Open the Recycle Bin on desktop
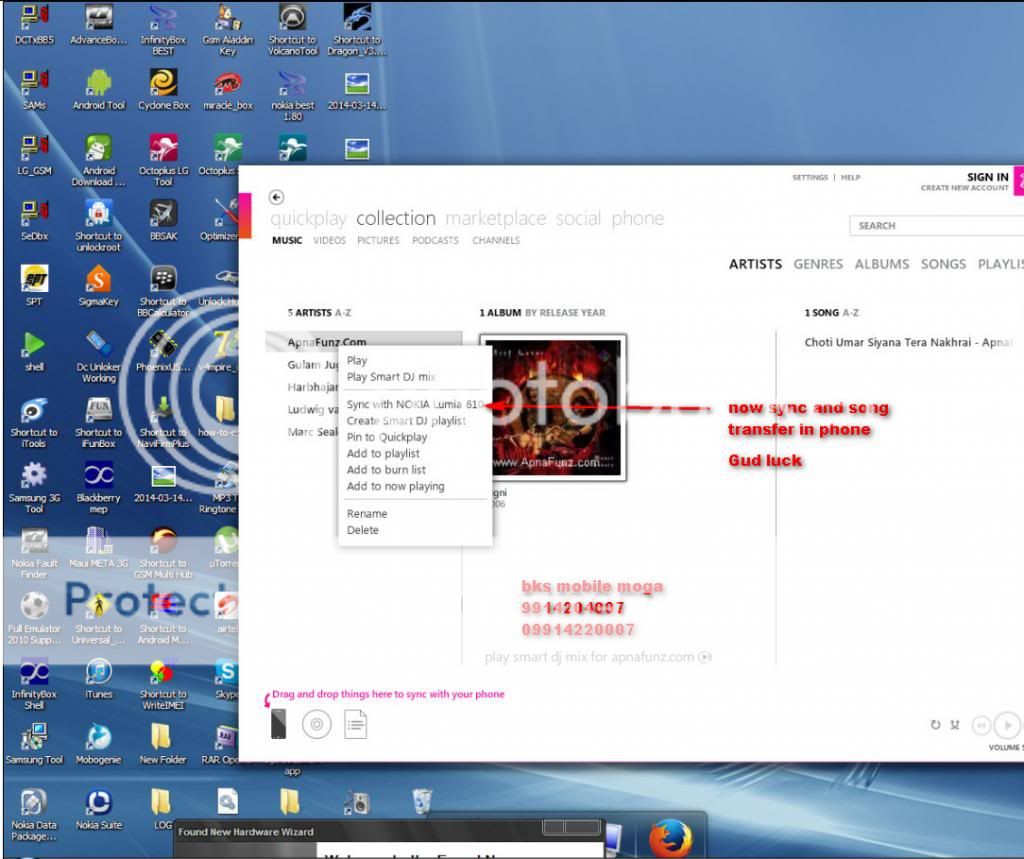 pyautogui.click(x=422, y=802)
